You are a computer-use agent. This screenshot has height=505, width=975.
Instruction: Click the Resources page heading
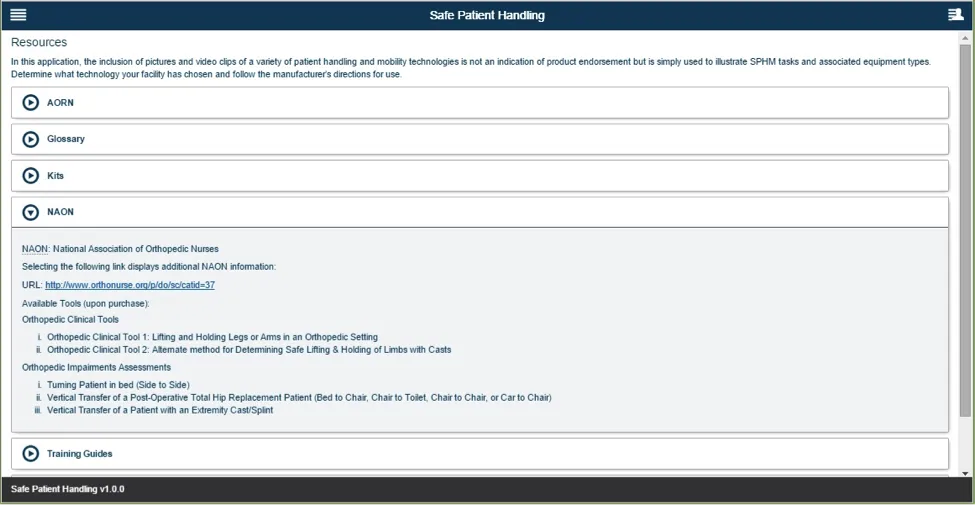39,42
